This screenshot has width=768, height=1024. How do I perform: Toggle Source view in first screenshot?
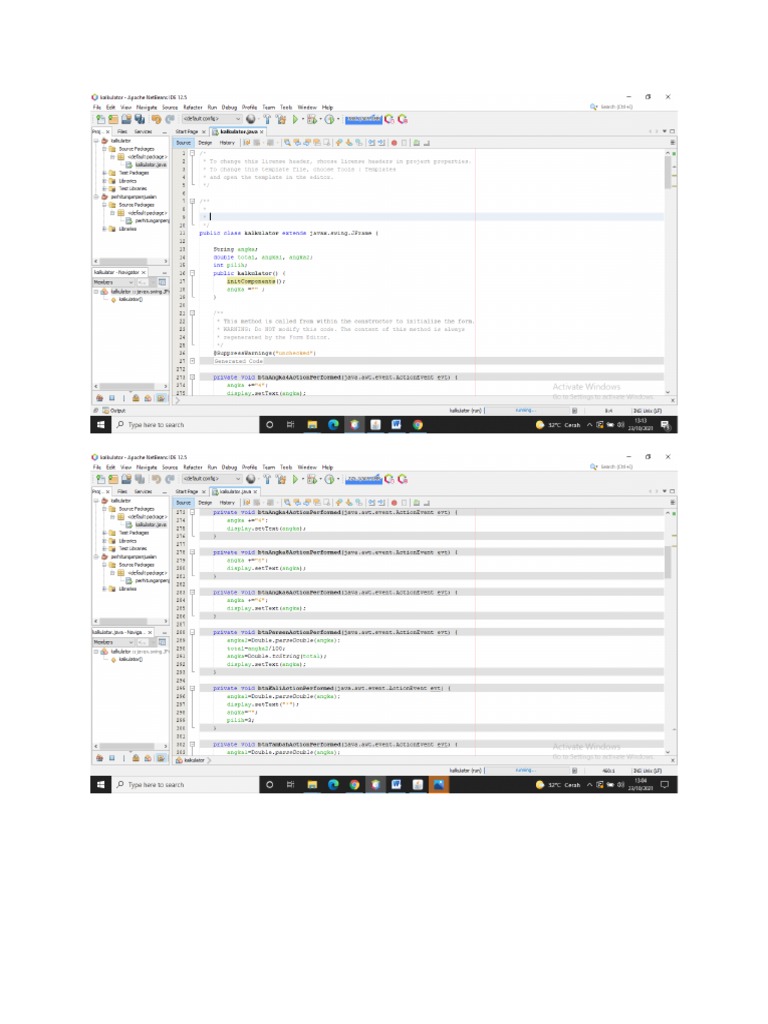184,142
